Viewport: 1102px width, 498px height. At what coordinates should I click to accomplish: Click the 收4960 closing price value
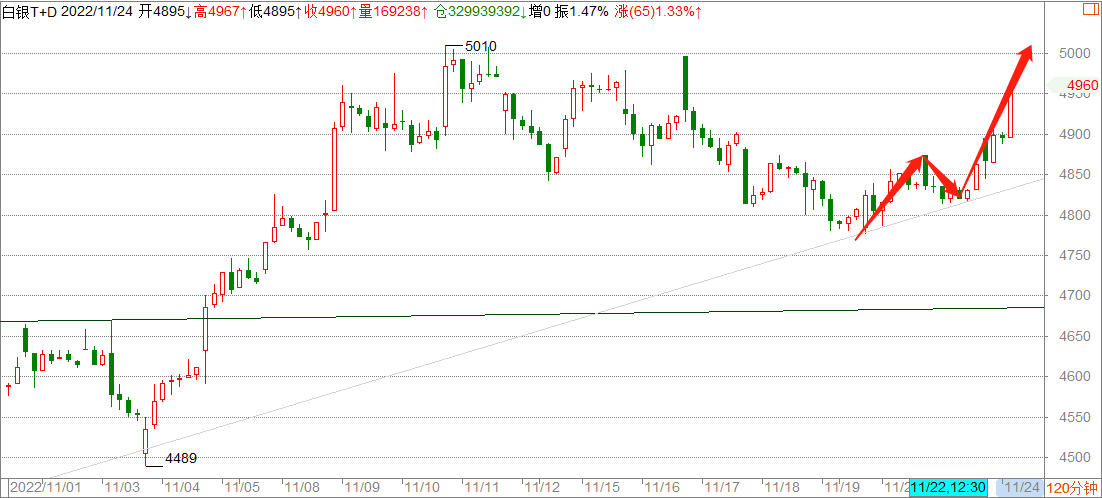pos(330,12)
